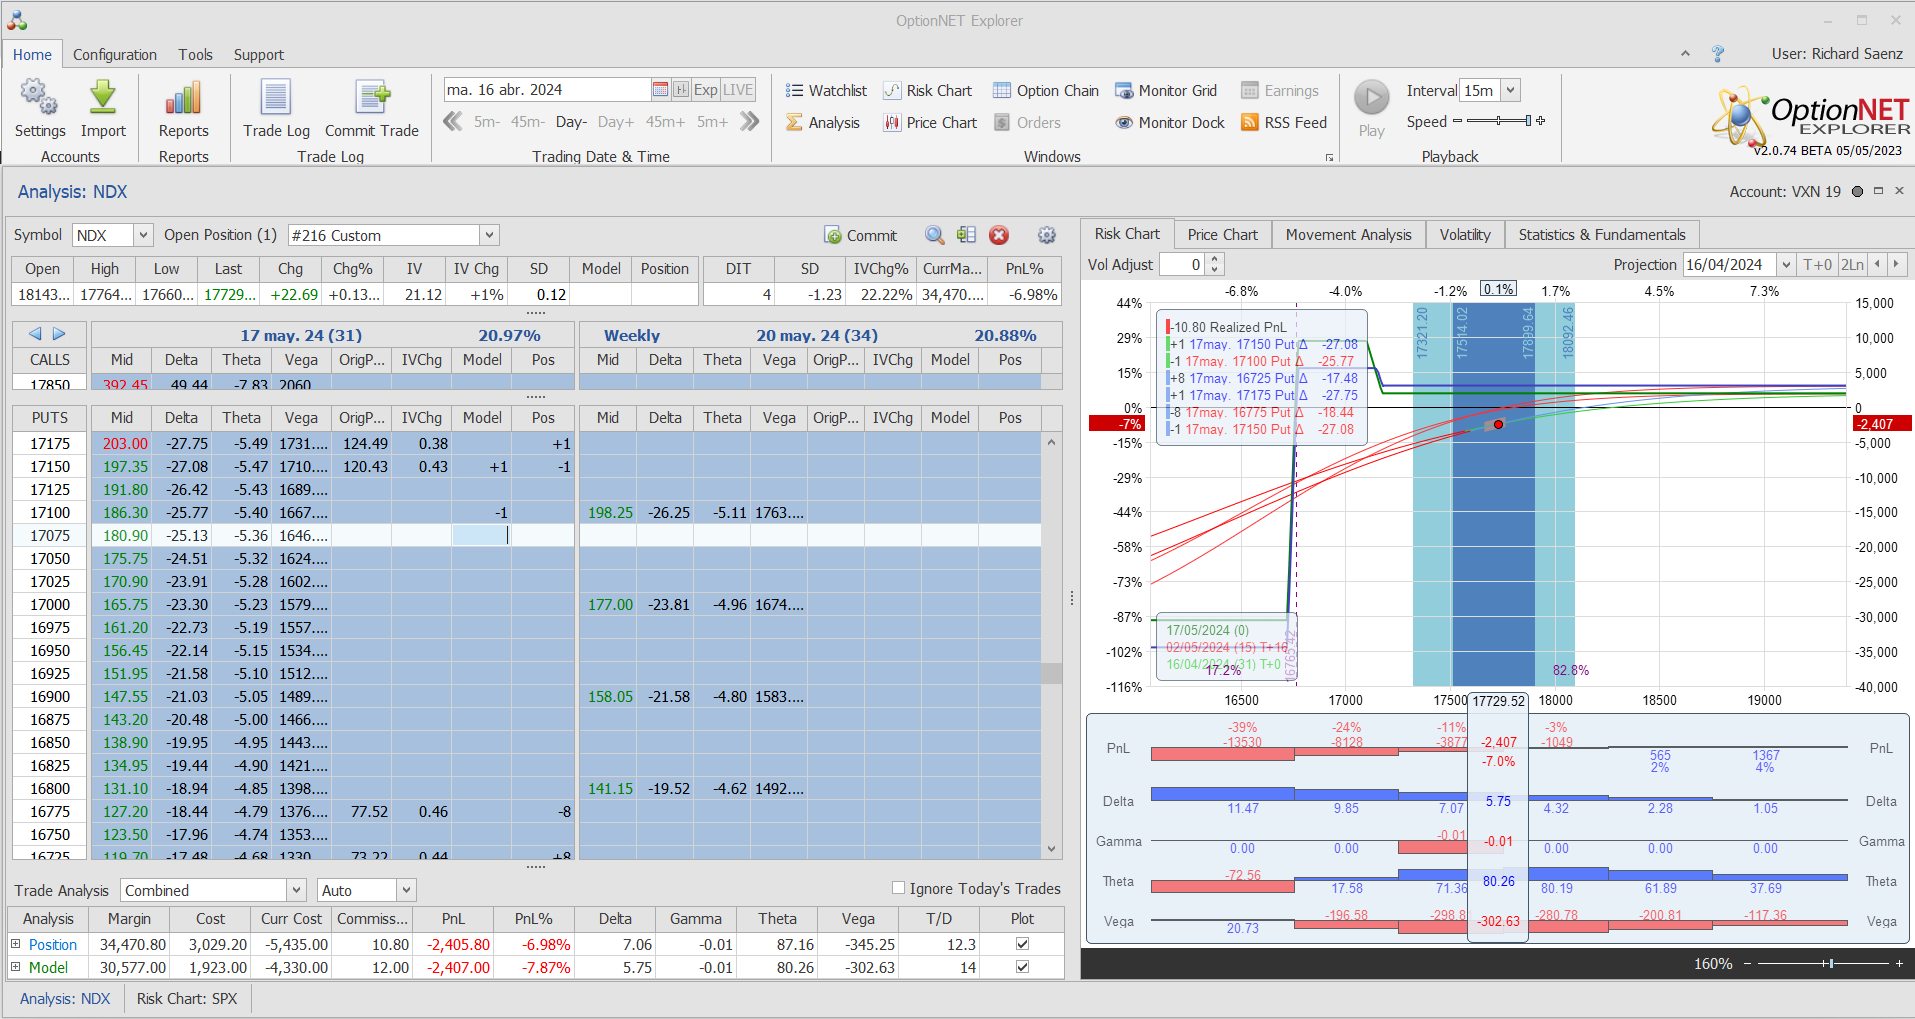This screenshot has height=1019, width=1915.
Task: Switch to the Configuration ribbon tab
Action: pos(115,55)
